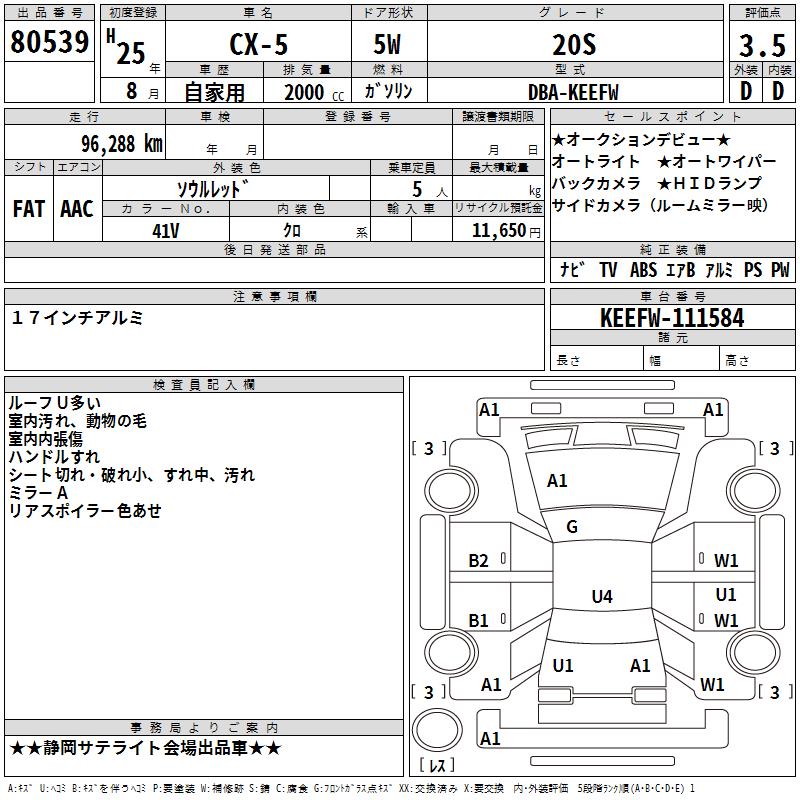Select the registration month 8

132,91
